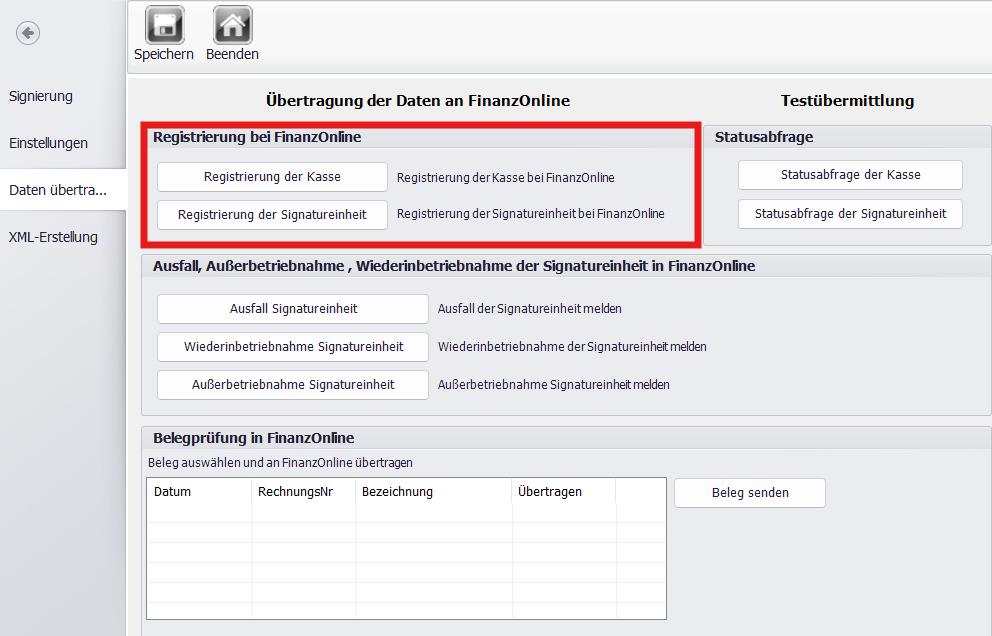
Task: Click Registrierung der Signatureinheit button
Action: (272, 215)
